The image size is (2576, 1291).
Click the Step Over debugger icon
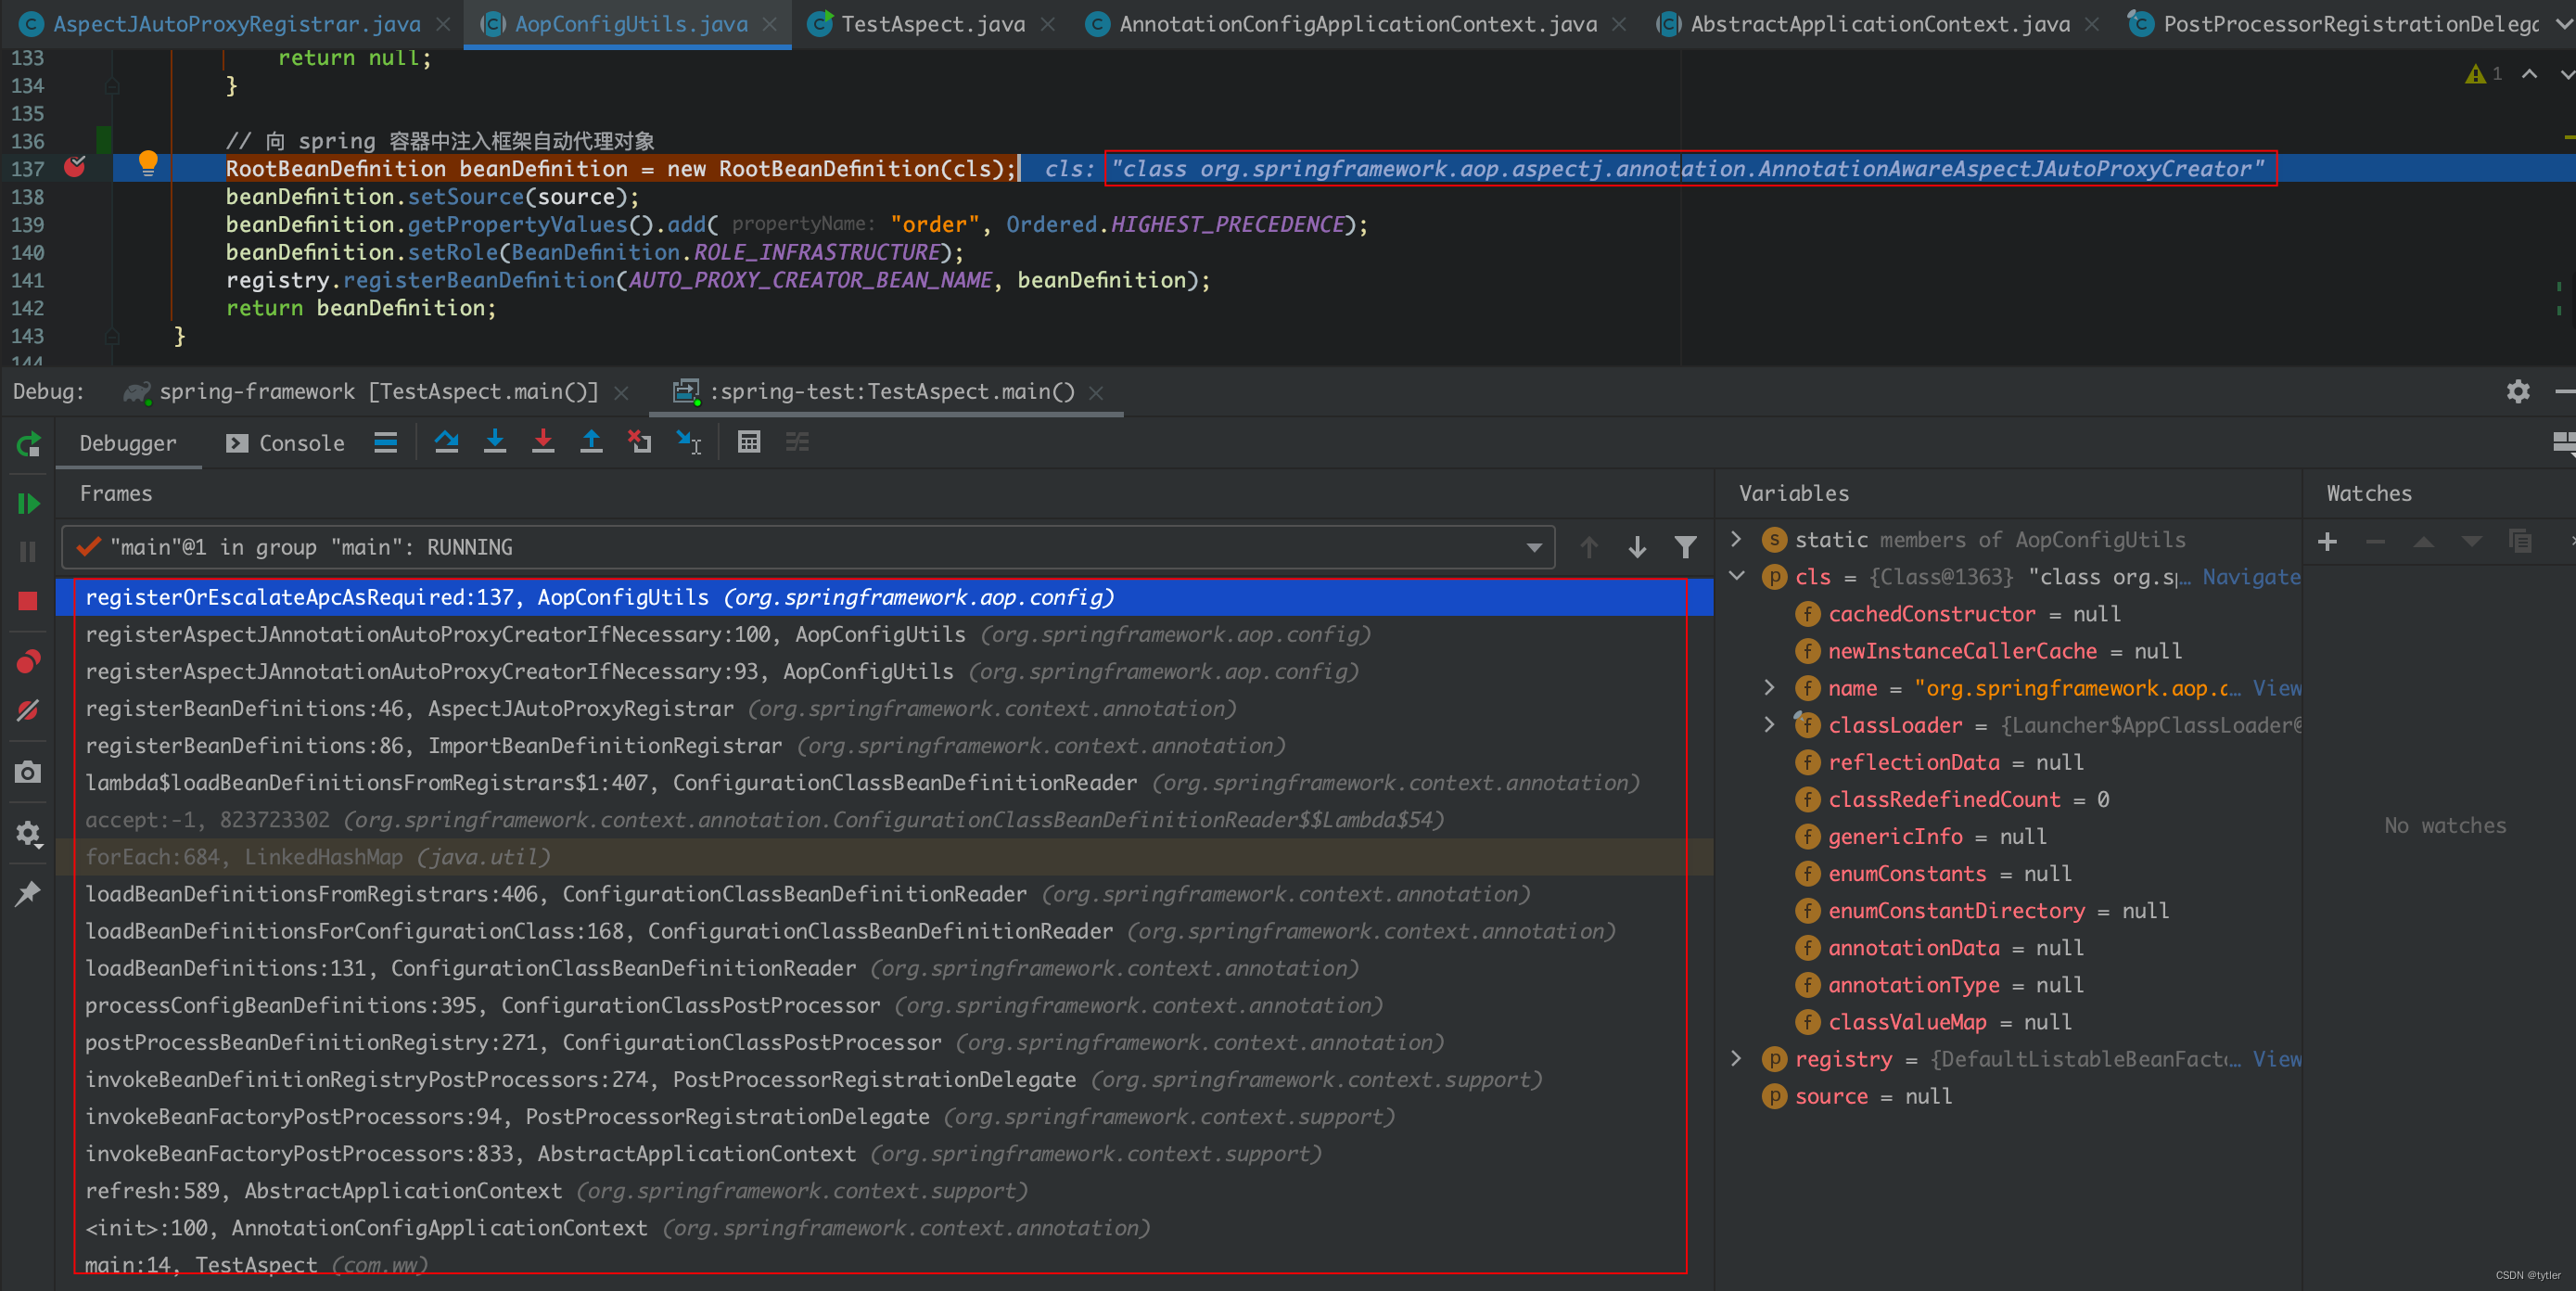click(446, 442)
